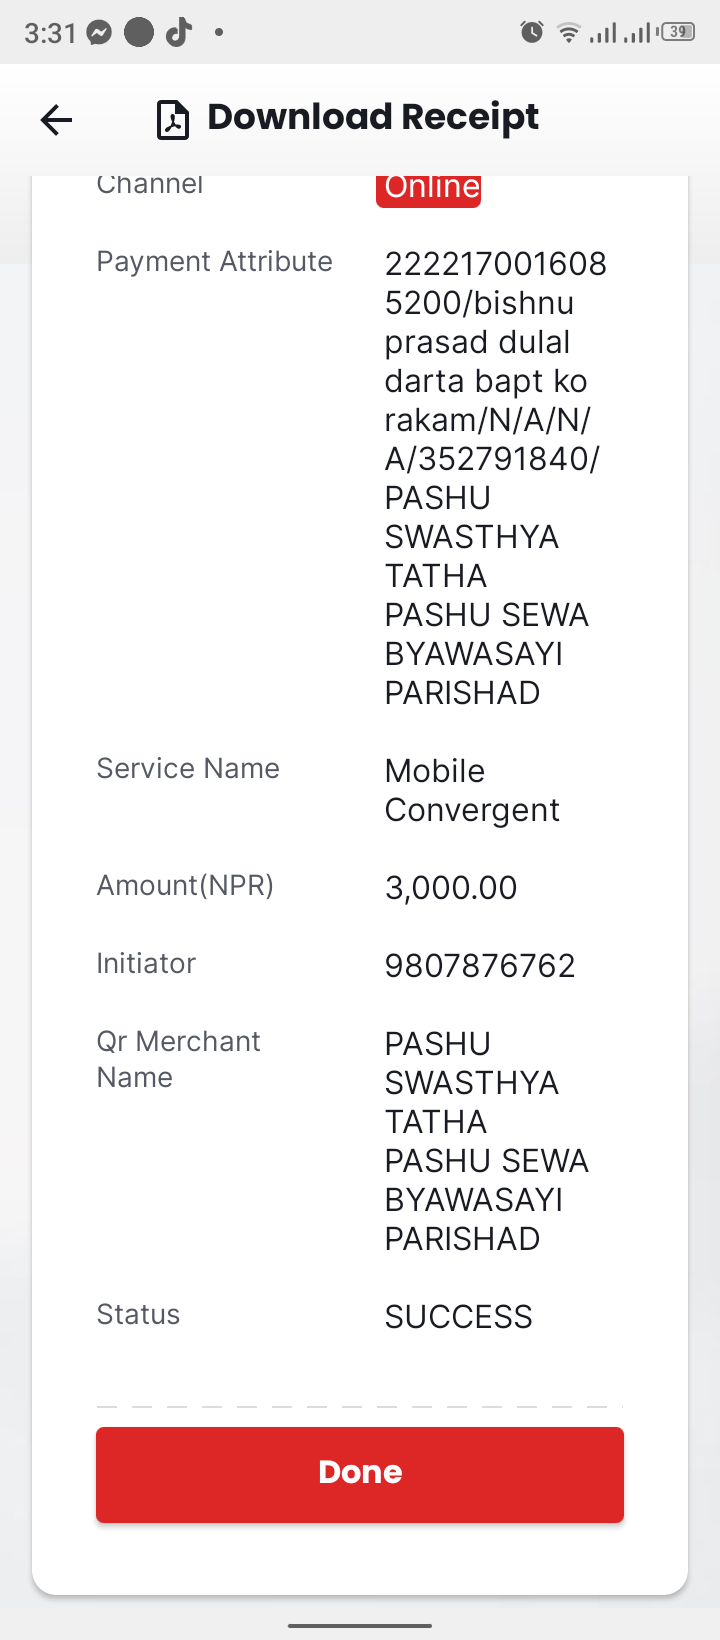Tap the SUCCESS status value
This screenshot has height=1640, width=720.
point(459,1317)
